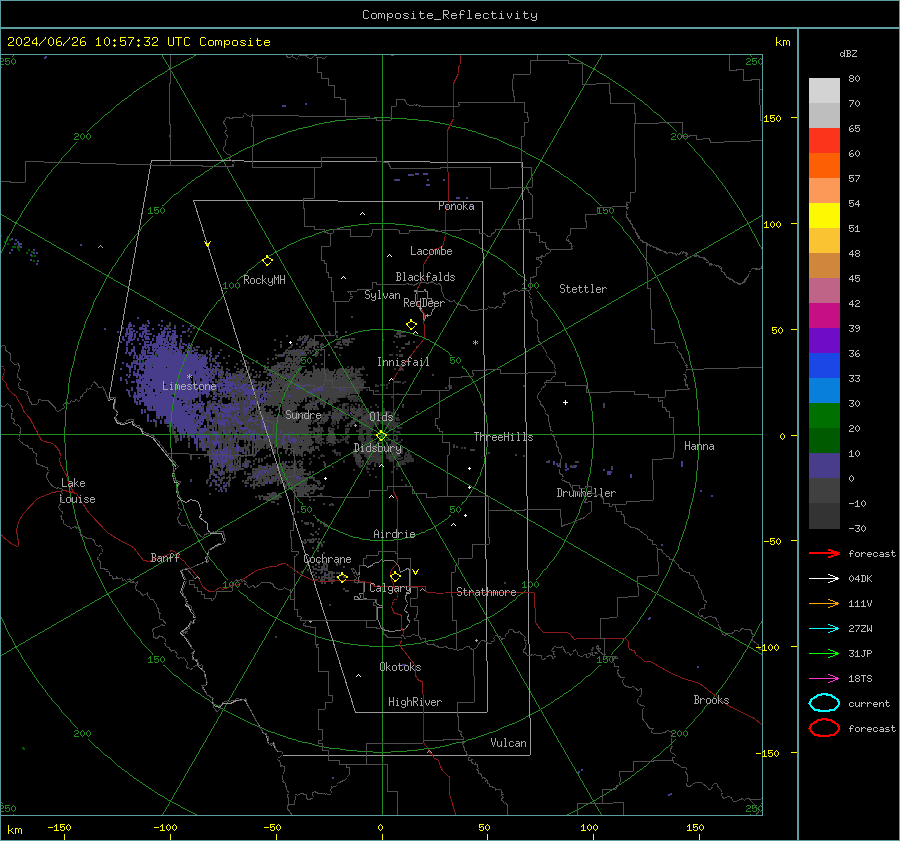Select the 54 dBZ yellow color swatch
Viewport: 900px width, 841px height.
pos(824,215)
